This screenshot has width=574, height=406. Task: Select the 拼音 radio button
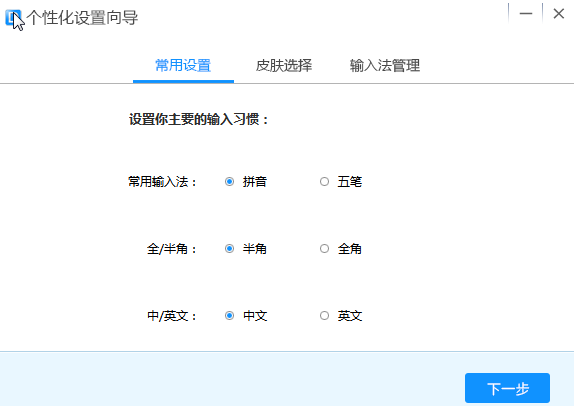[230, 182]
